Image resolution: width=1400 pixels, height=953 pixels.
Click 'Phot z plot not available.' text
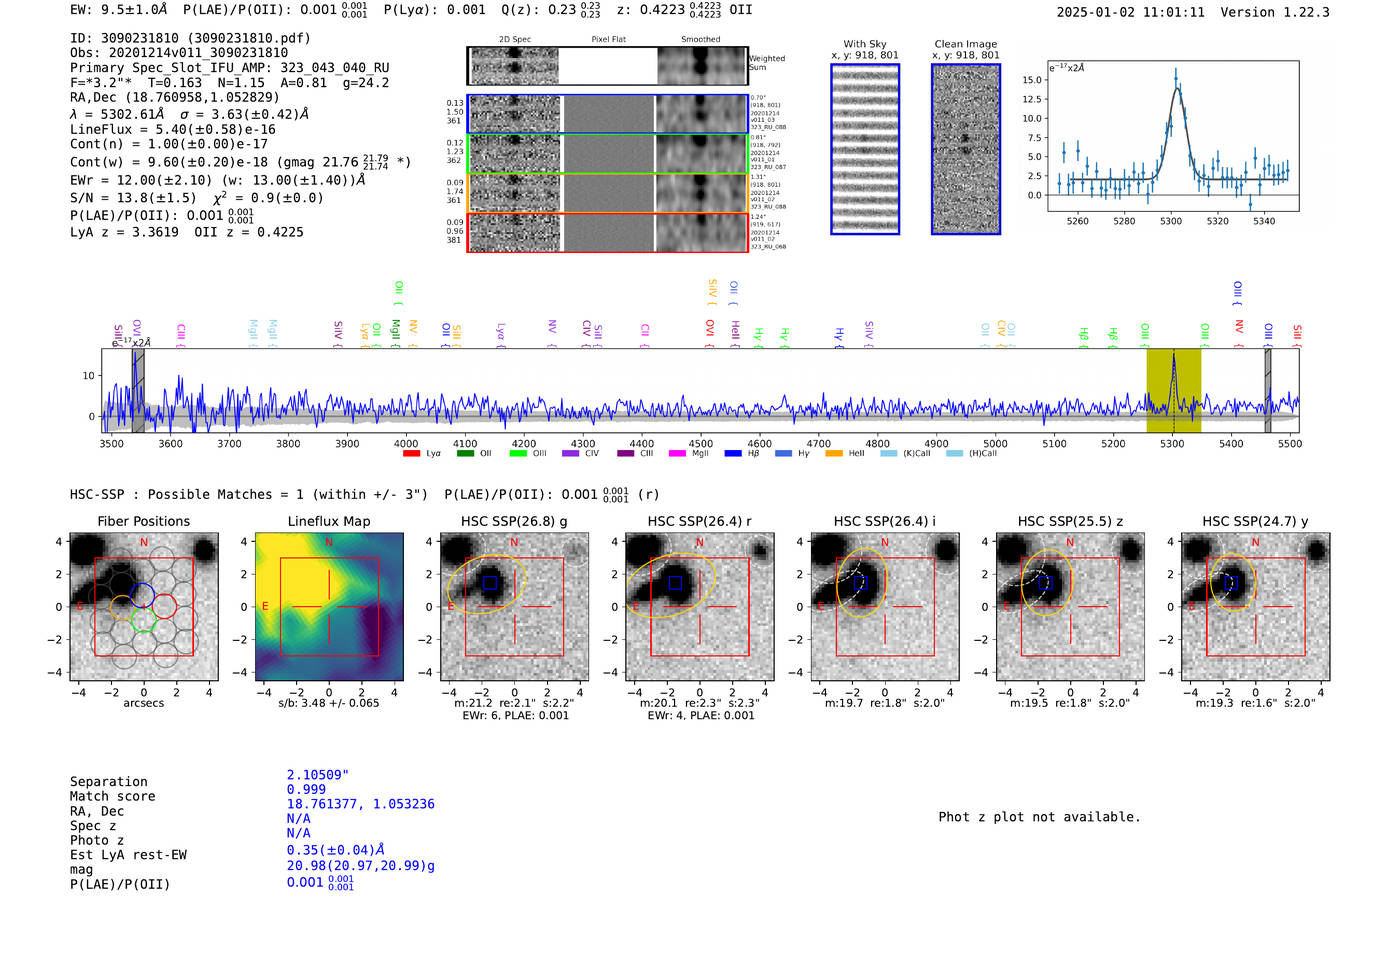[x=1039, y=817]
